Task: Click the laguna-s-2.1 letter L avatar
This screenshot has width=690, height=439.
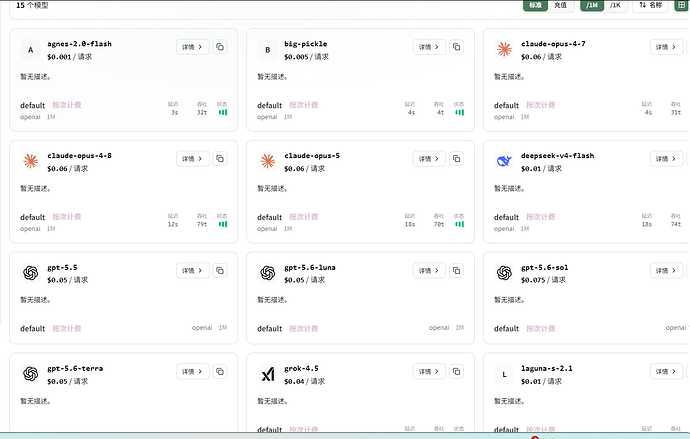Action: coord(504,374)
